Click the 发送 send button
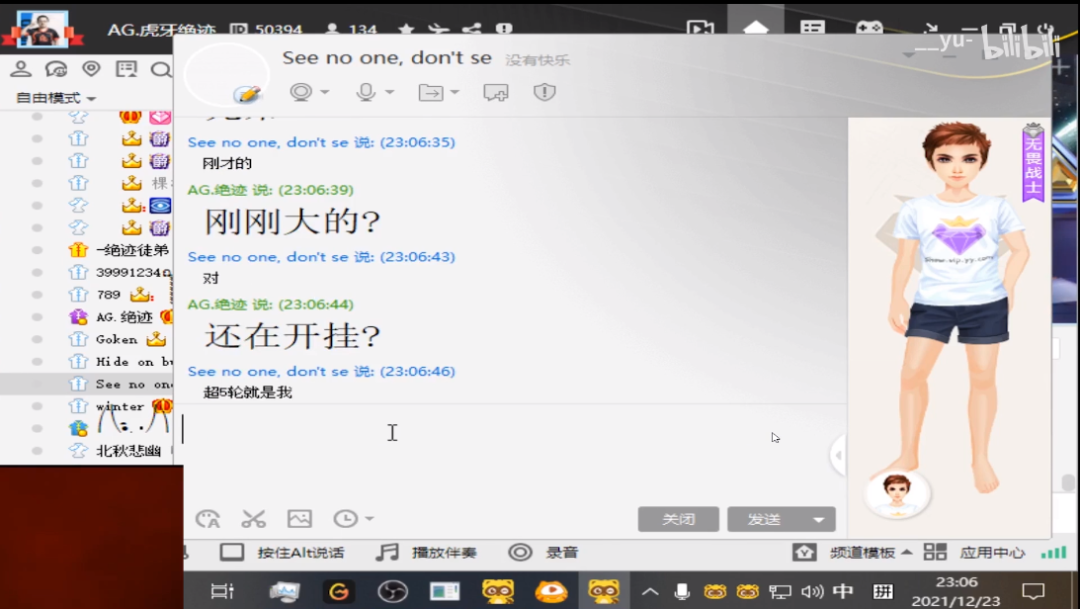The image size is (1080, 609). point(765,519)
